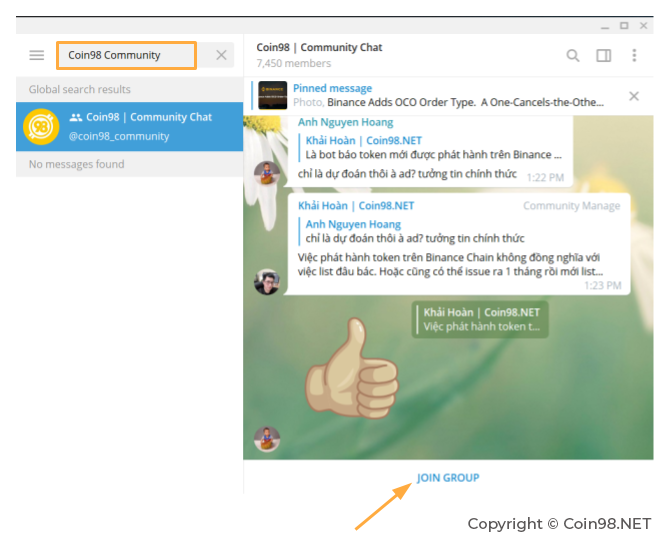Close the Telegram window
Image resolution: width=665 pixels, height=540 pixels.
643,26
